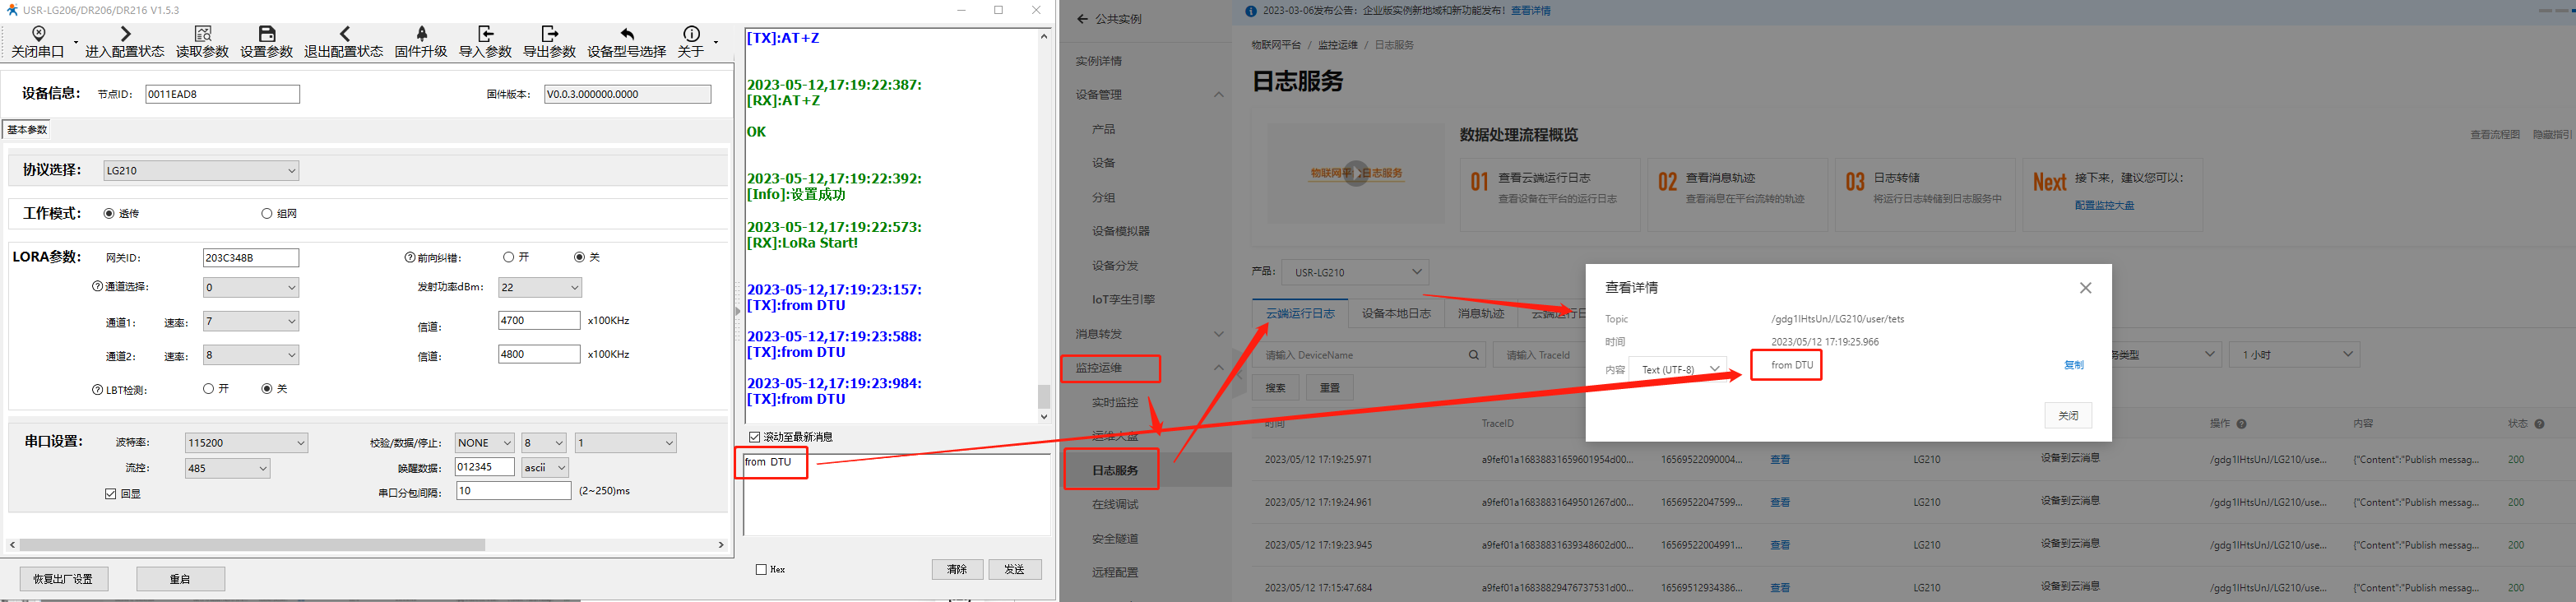Select 关 radio for 前向纠错

pos(579,257)
